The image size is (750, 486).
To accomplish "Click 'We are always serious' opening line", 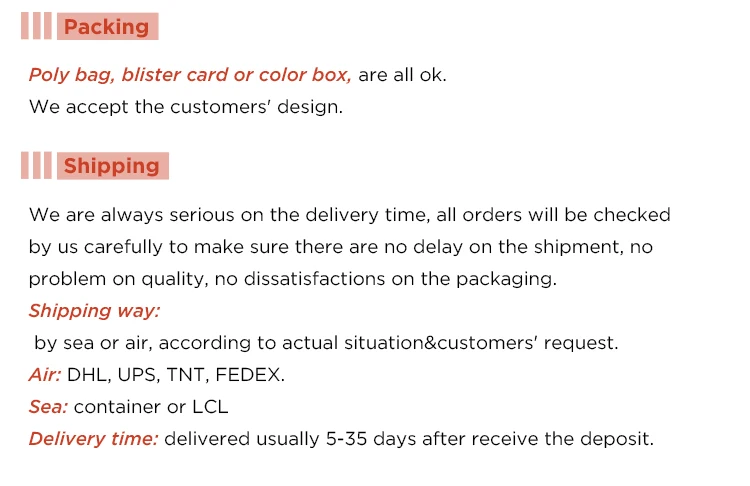I will pyautogui.click(x=349, y=215).
